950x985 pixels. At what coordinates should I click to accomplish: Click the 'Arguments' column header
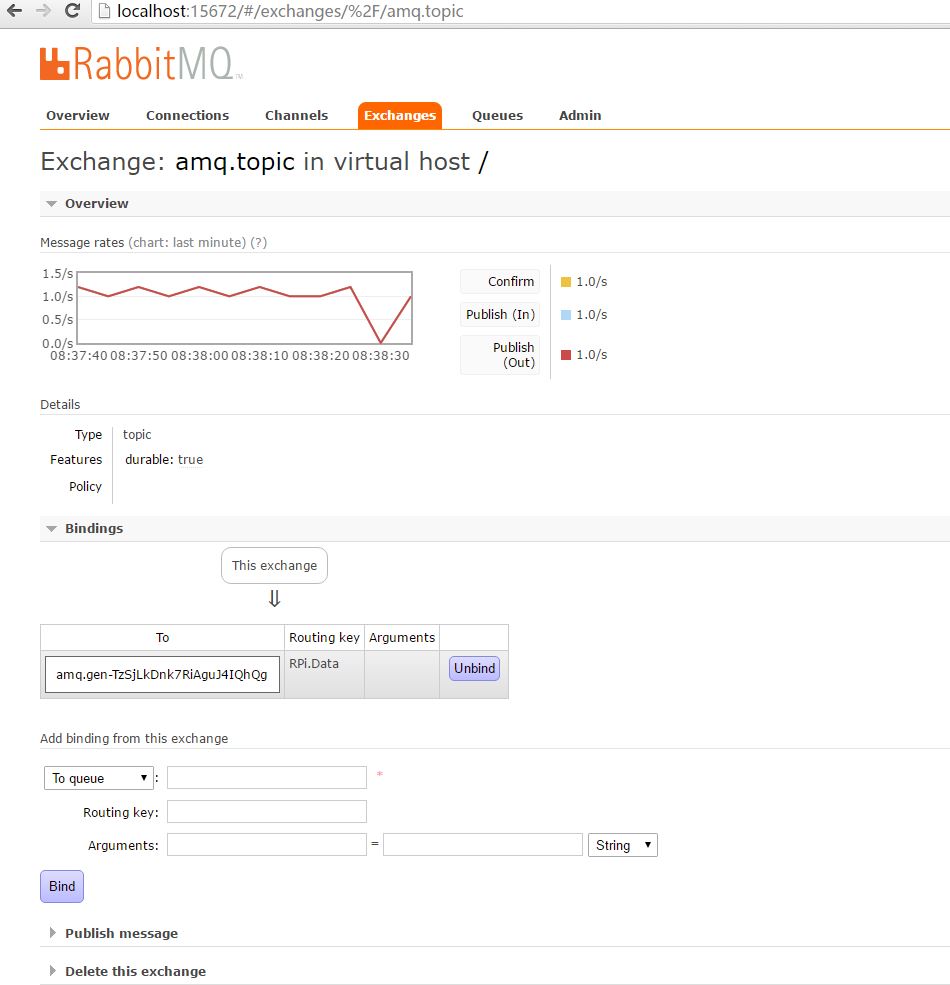click(x=402, y=638)
